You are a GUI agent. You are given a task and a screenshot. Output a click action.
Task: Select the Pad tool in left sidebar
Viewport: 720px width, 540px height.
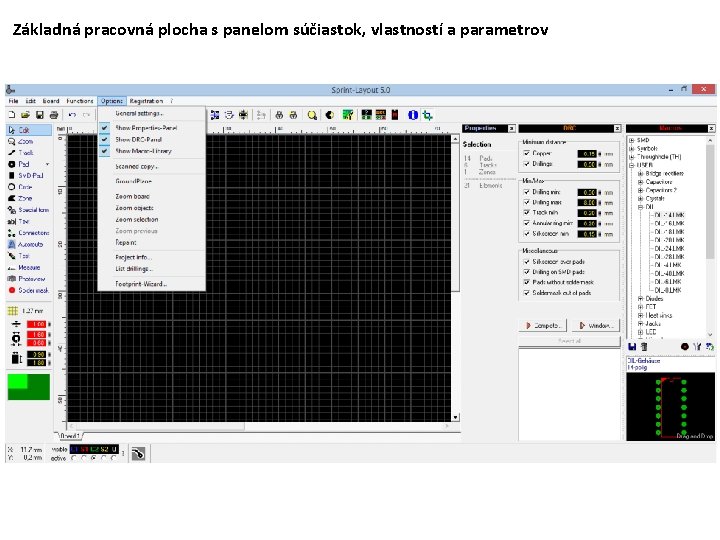24,164
